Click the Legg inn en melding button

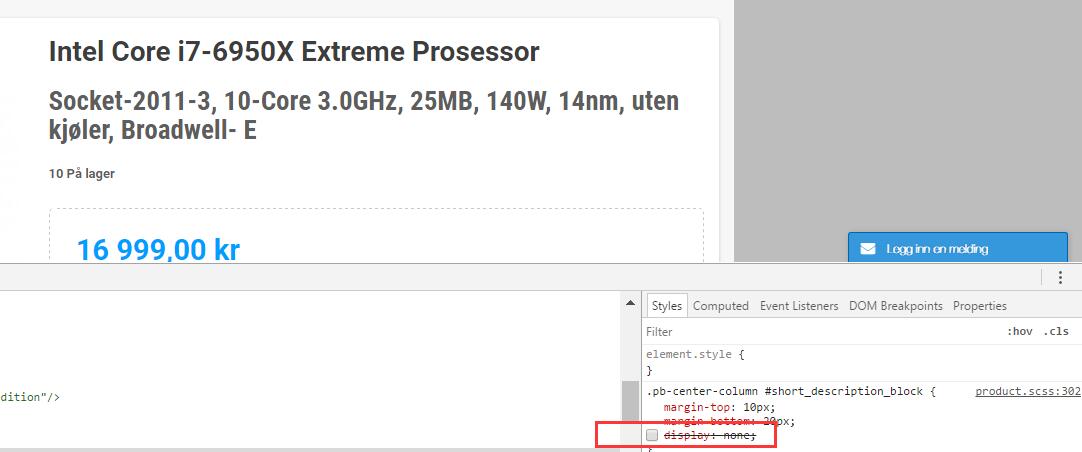tap(958, 248)
